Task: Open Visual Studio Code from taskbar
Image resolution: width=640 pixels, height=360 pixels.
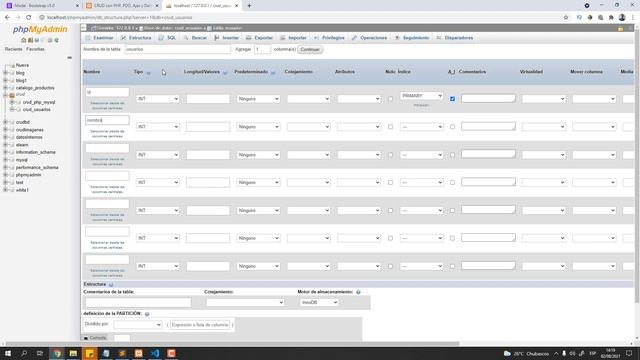Action: [155, 353]
